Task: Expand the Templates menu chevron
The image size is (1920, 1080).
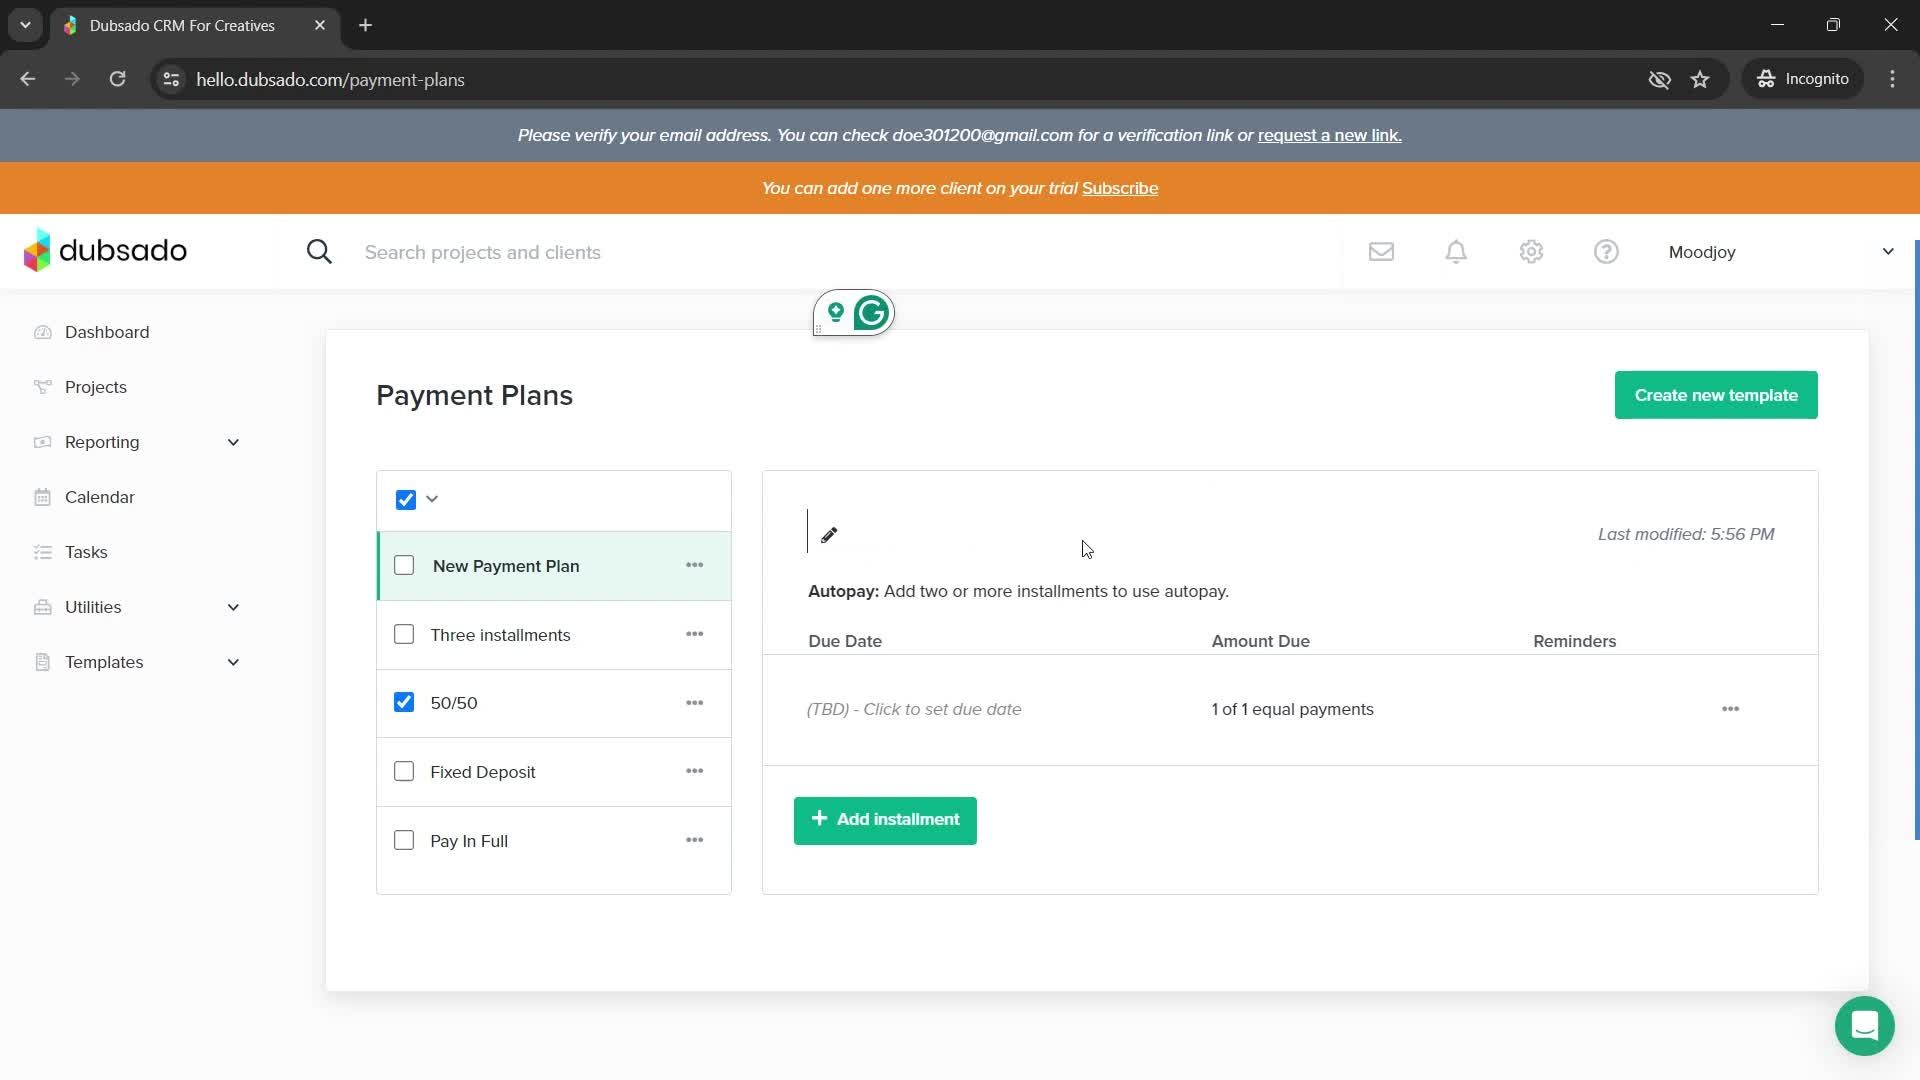Action: pos(233,662)
